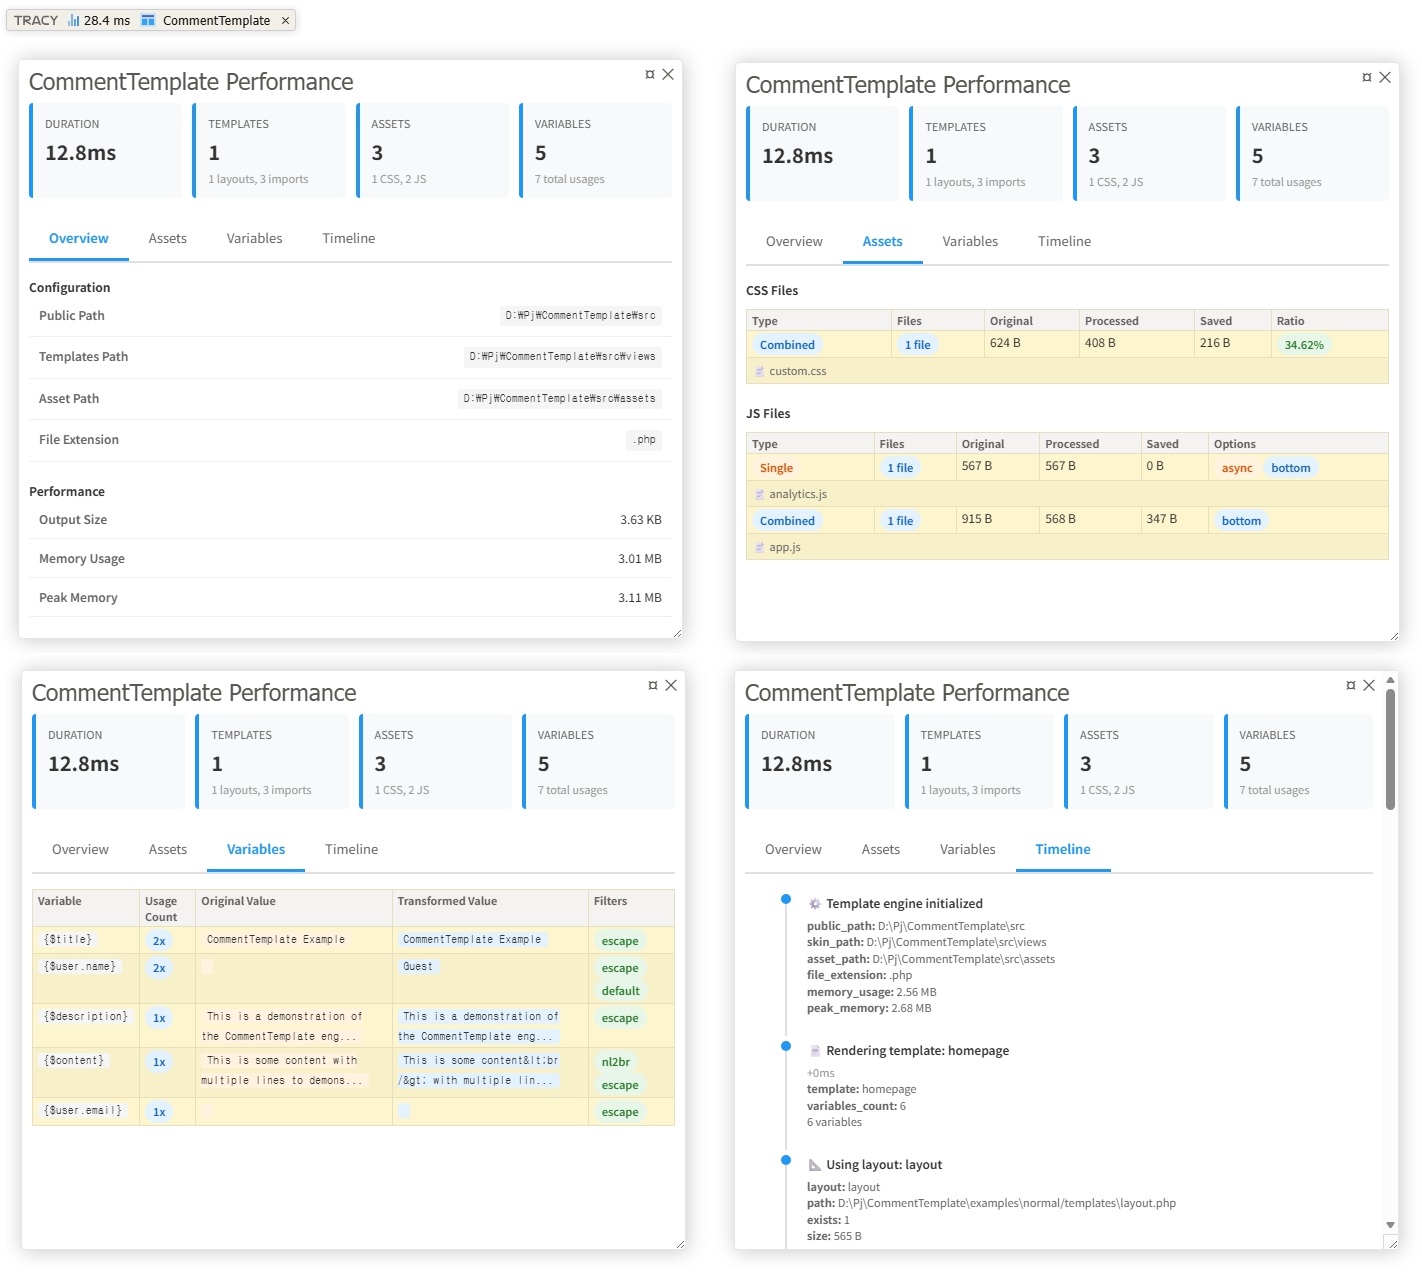Click the Templates Path value in Configuration
Viewport: 1422px width, 1282px height.
tap(562, 357)
